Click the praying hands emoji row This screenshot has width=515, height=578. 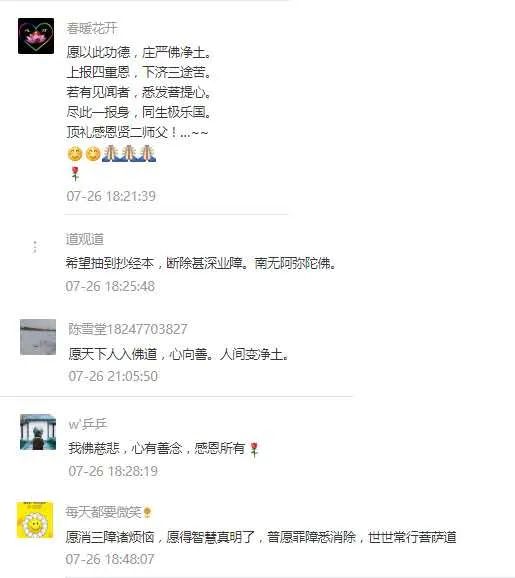click(129, 153)
